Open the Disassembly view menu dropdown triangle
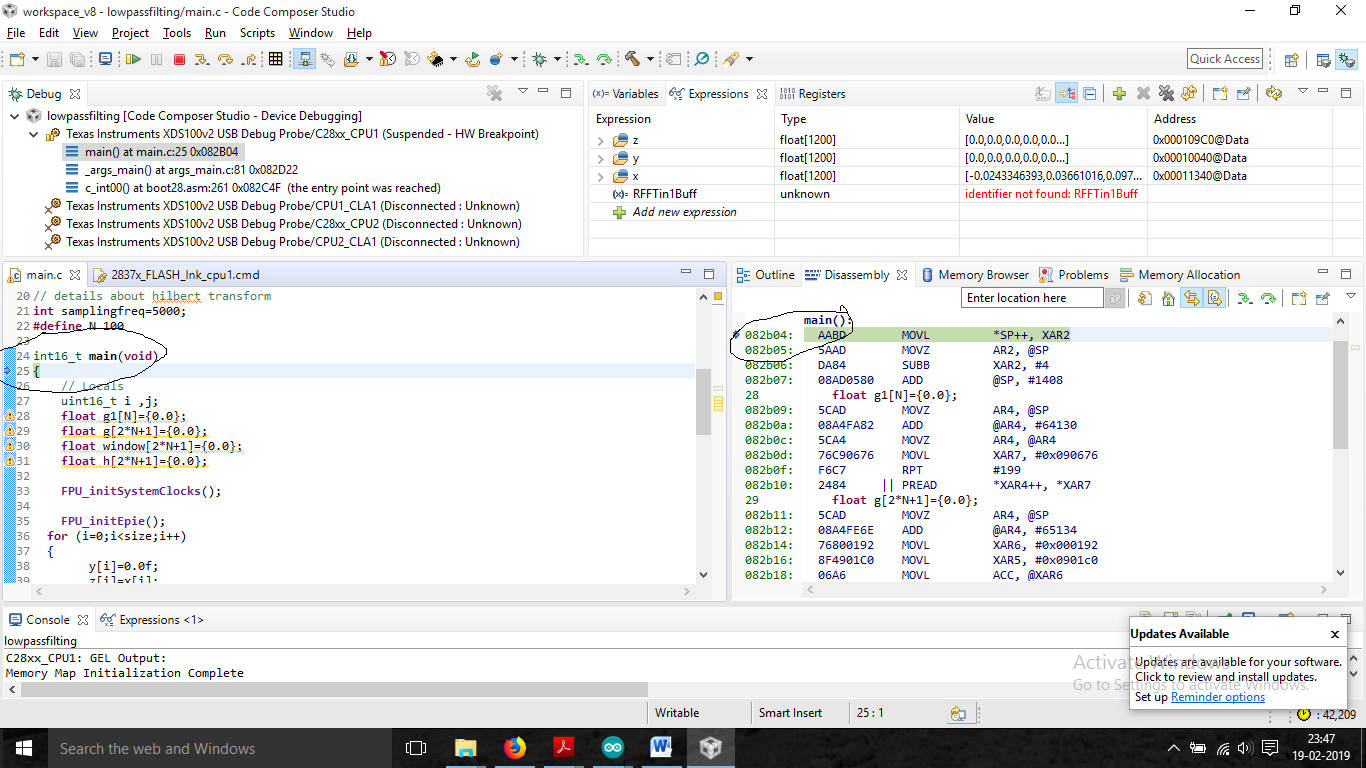The height and width of the screenshot is (768, 1366). [1352, 296]
